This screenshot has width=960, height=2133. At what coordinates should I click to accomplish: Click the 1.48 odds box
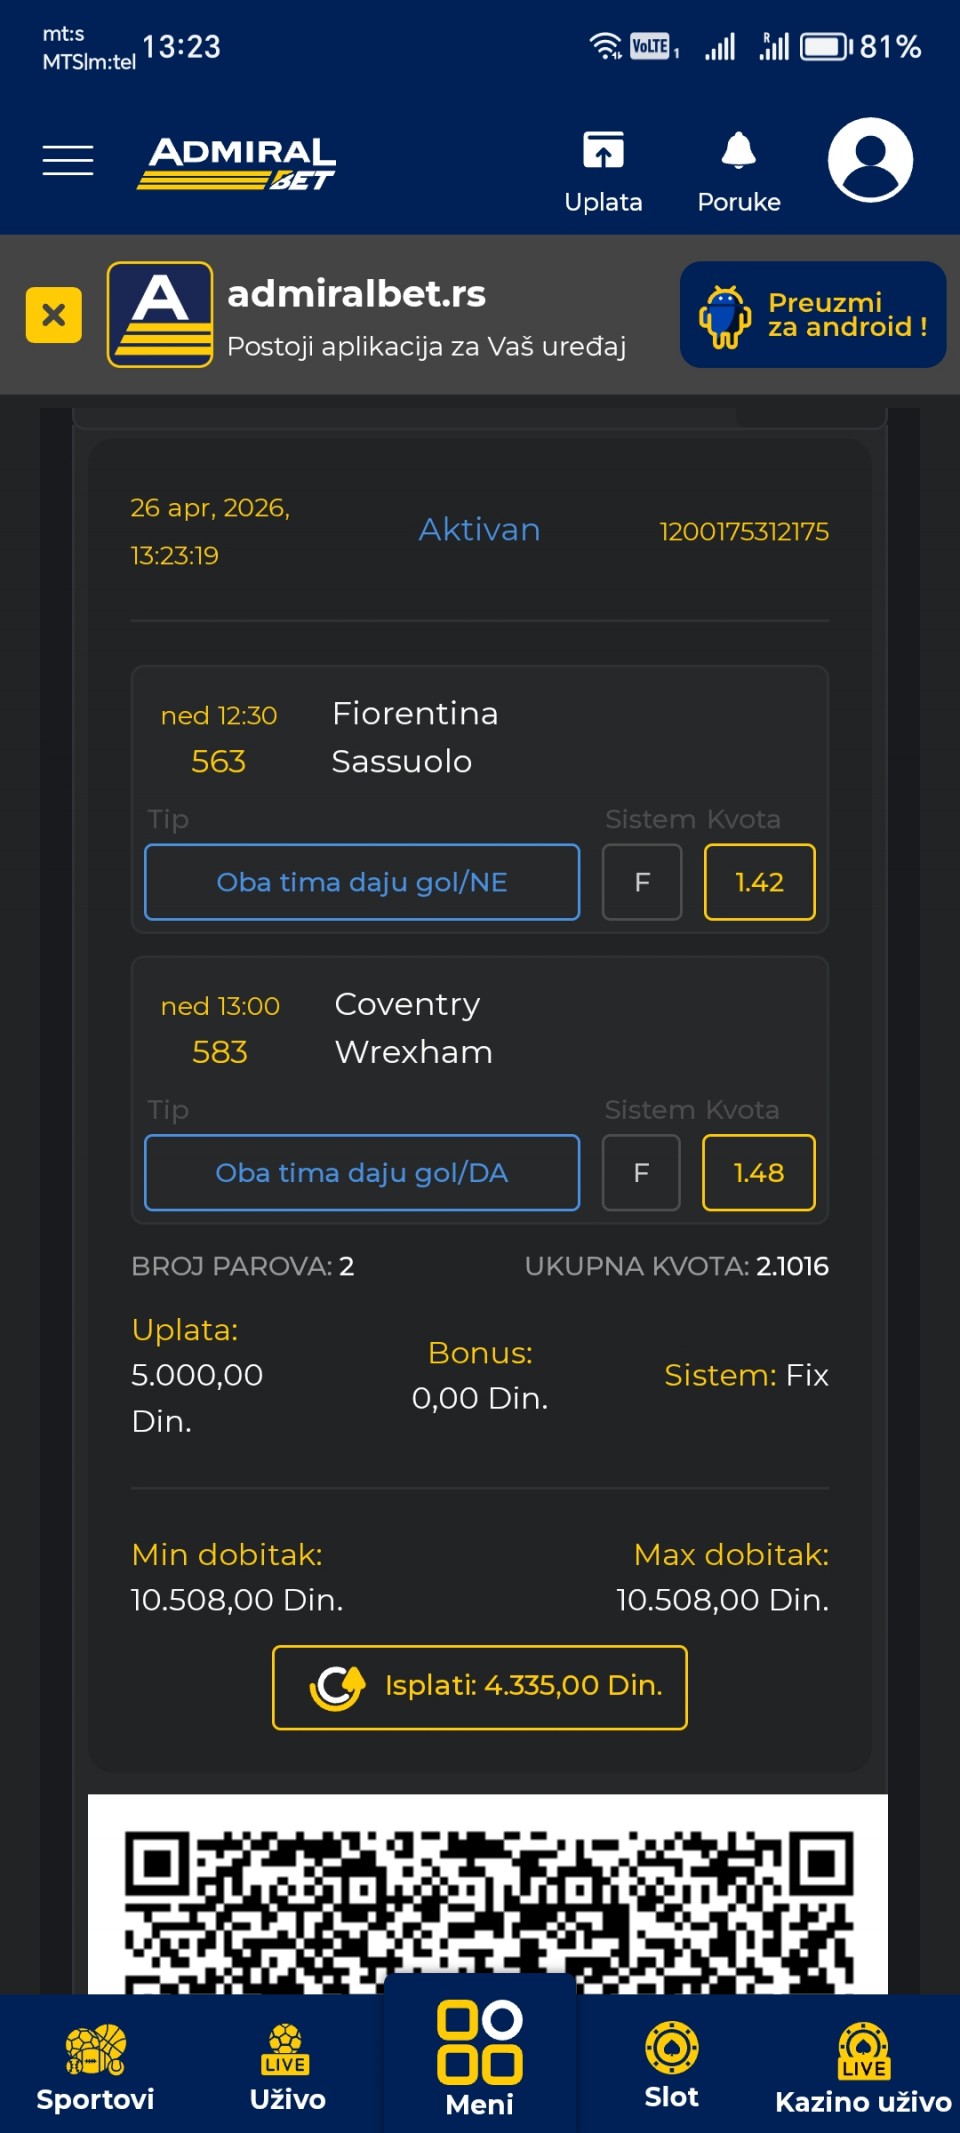pyautogui.click(x=758, y=1173)
